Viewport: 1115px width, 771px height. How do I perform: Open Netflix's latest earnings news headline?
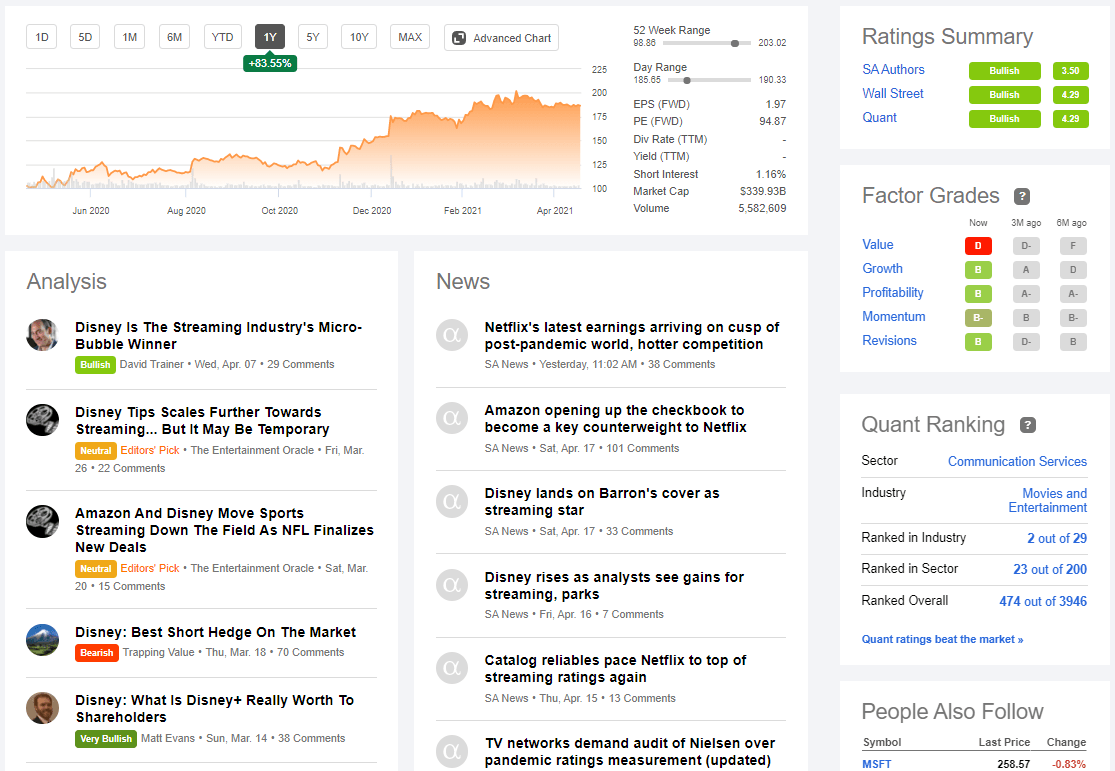(631, 336)
